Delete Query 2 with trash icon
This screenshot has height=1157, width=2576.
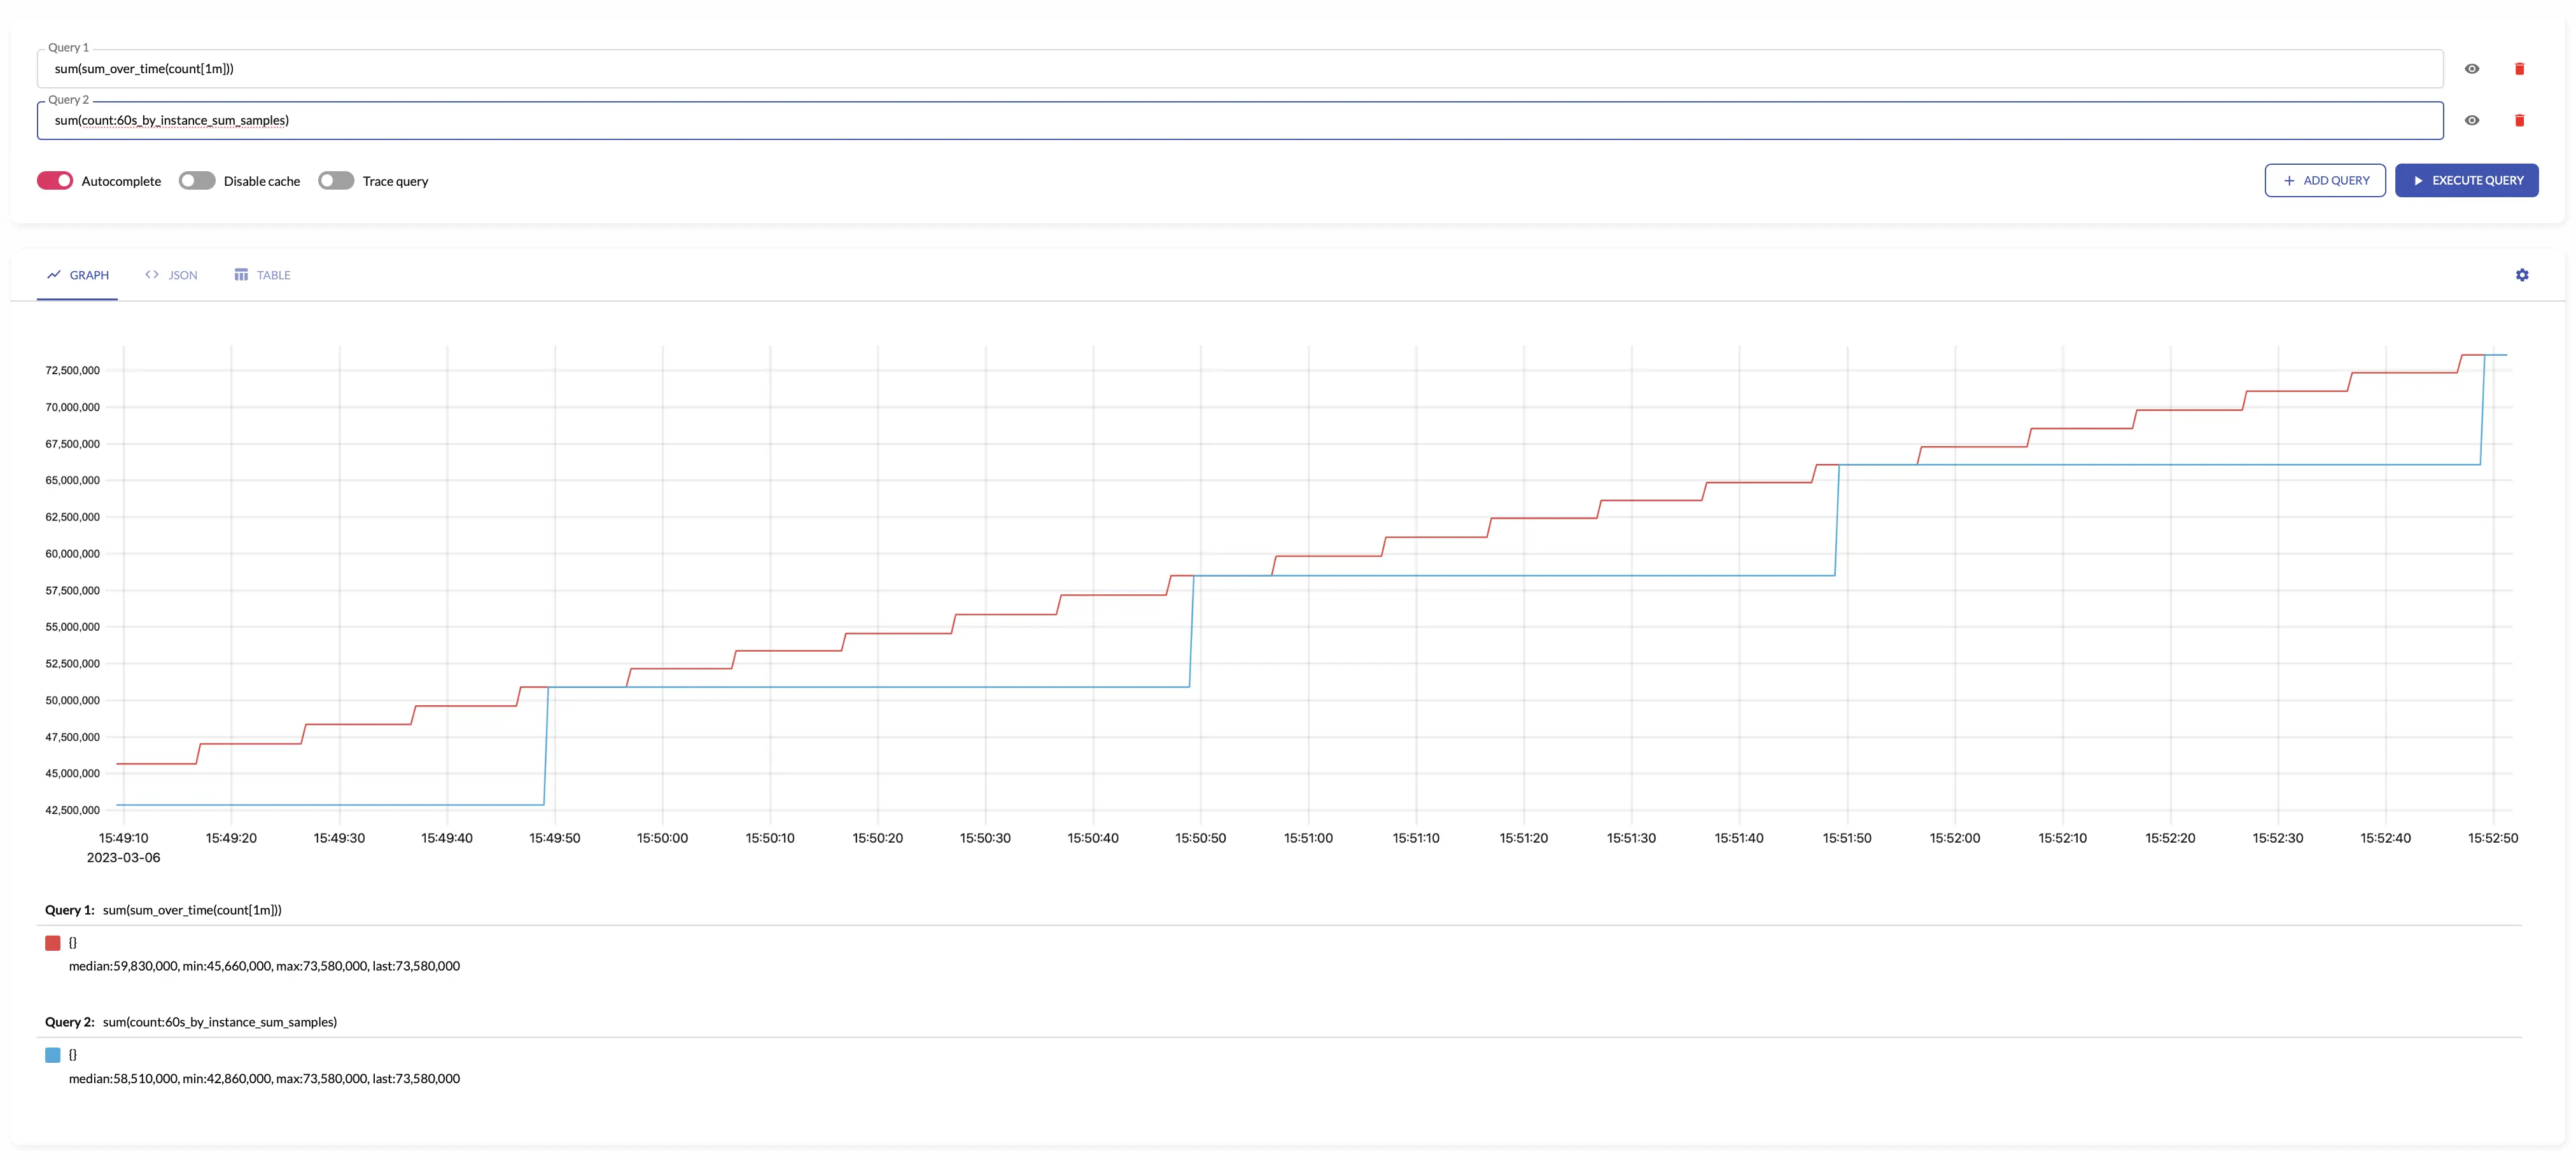(x=2519, y=120)
